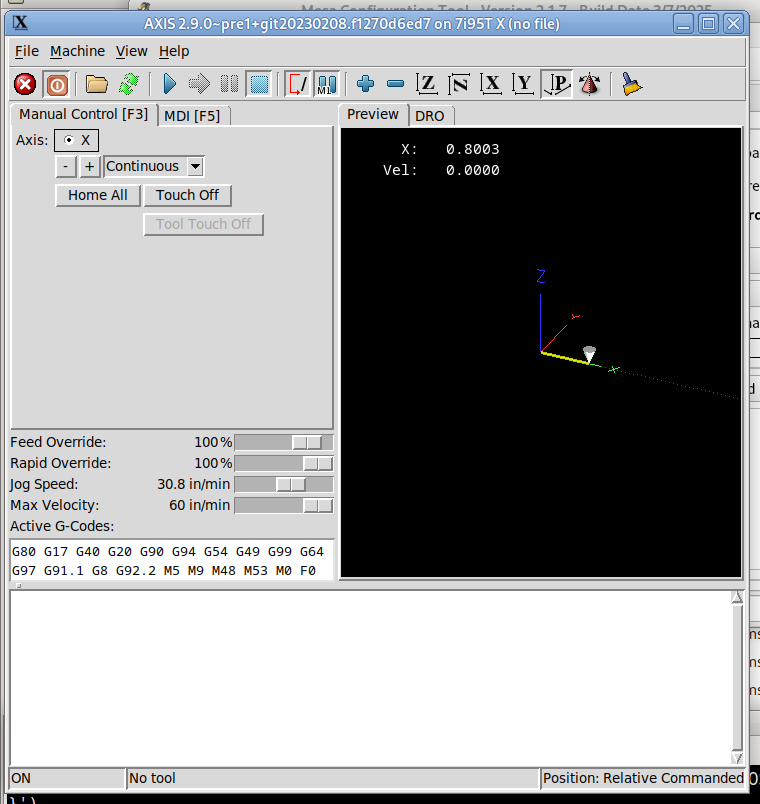Screen dimensions: 760x804
Task: Click the Touch Off button
Action: pos(188,195)
